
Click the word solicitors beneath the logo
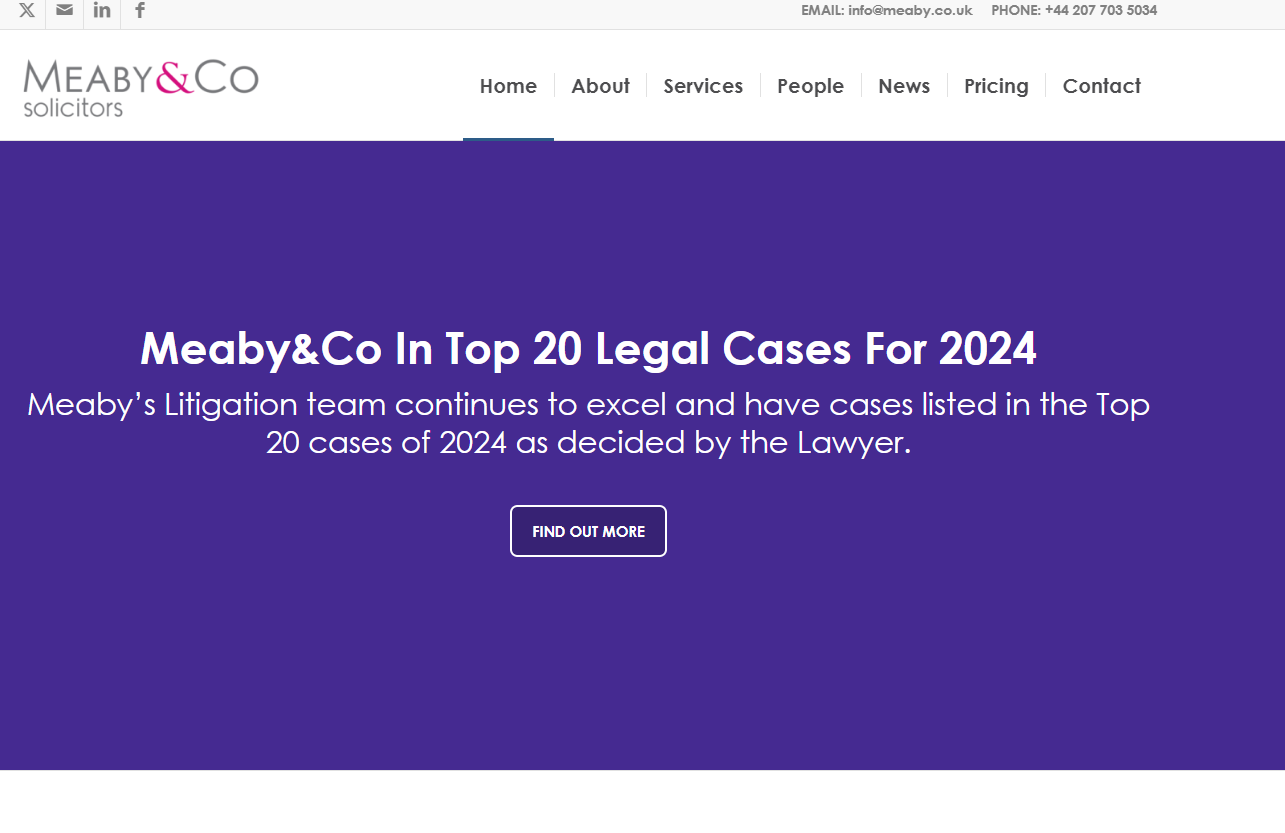[73, 108]
